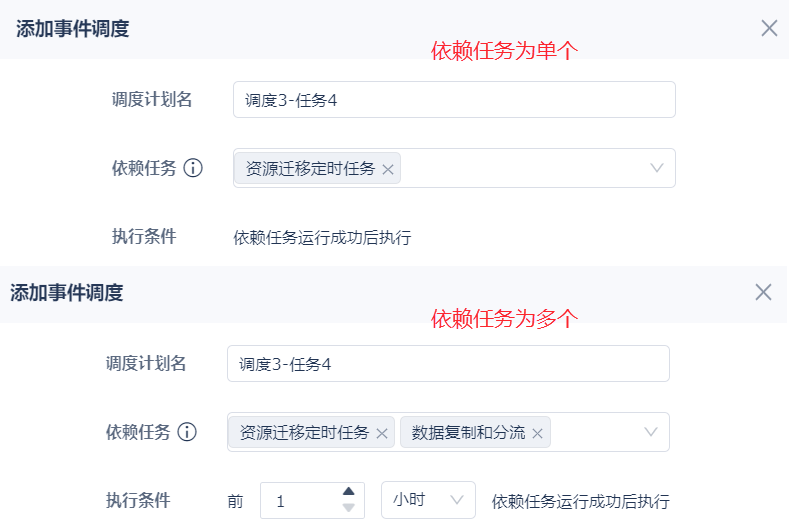
Task: Close the upper 添加事件调度 dialog
Action: tap(769, 28)
